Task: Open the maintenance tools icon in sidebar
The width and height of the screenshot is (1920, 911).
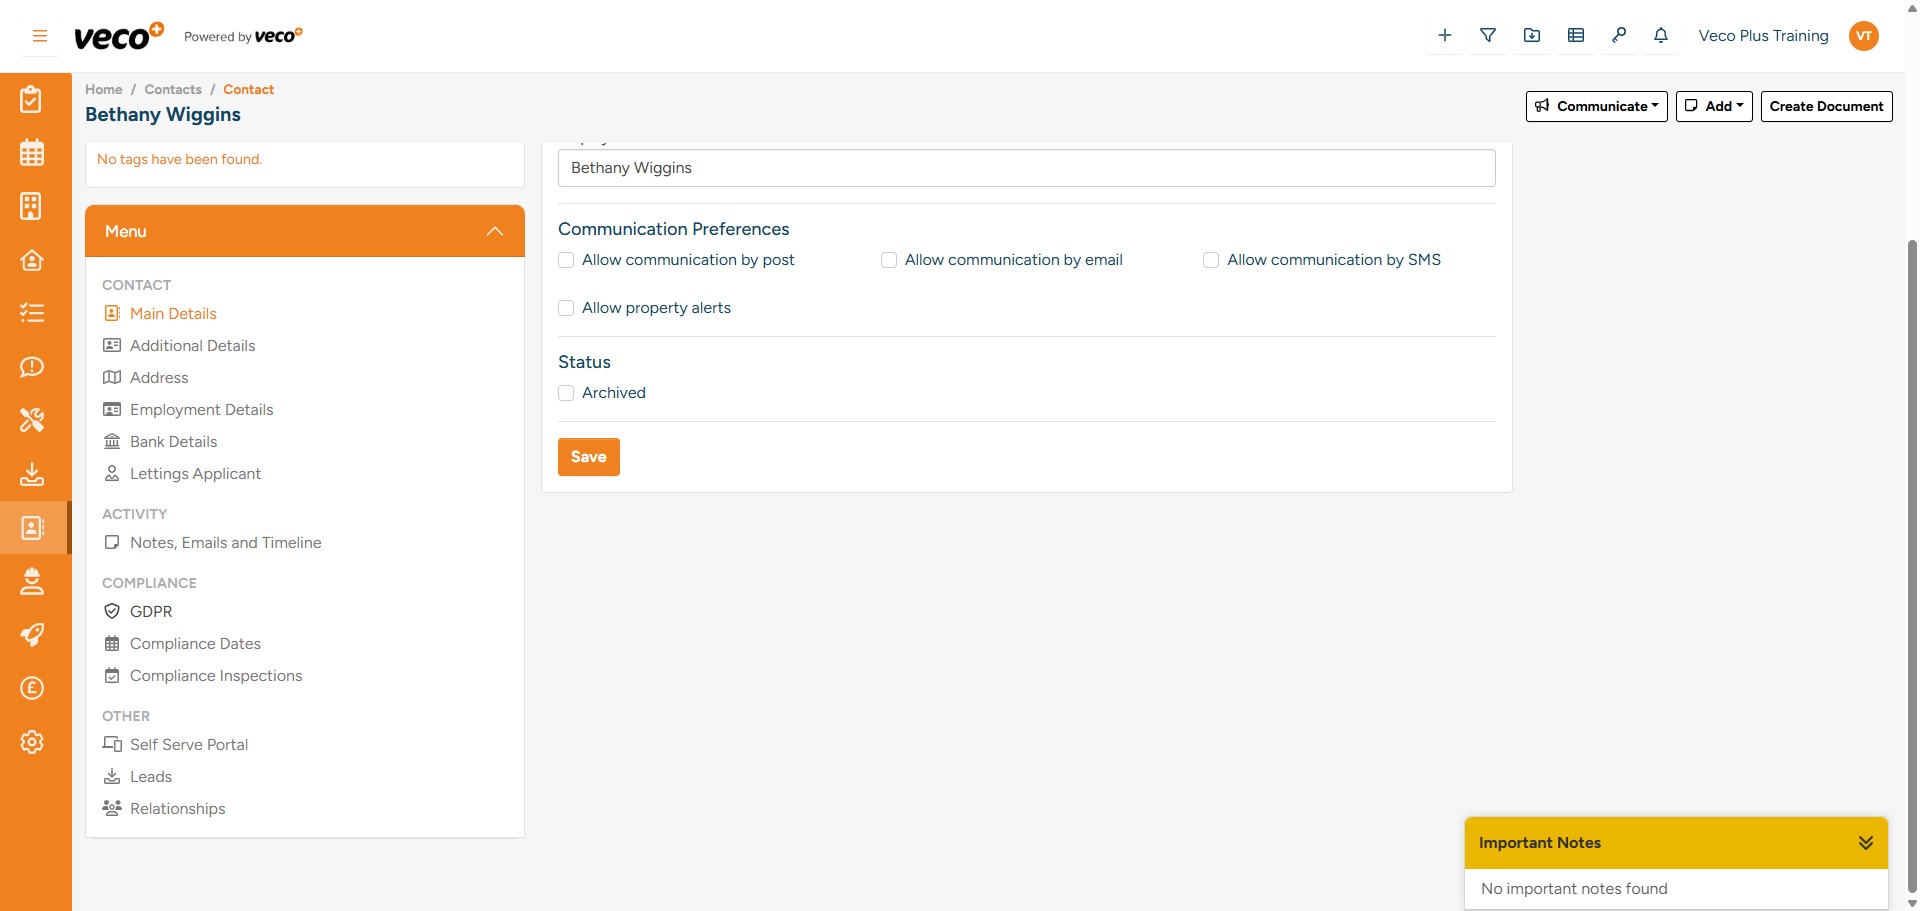Action: (x=32, y=420)
